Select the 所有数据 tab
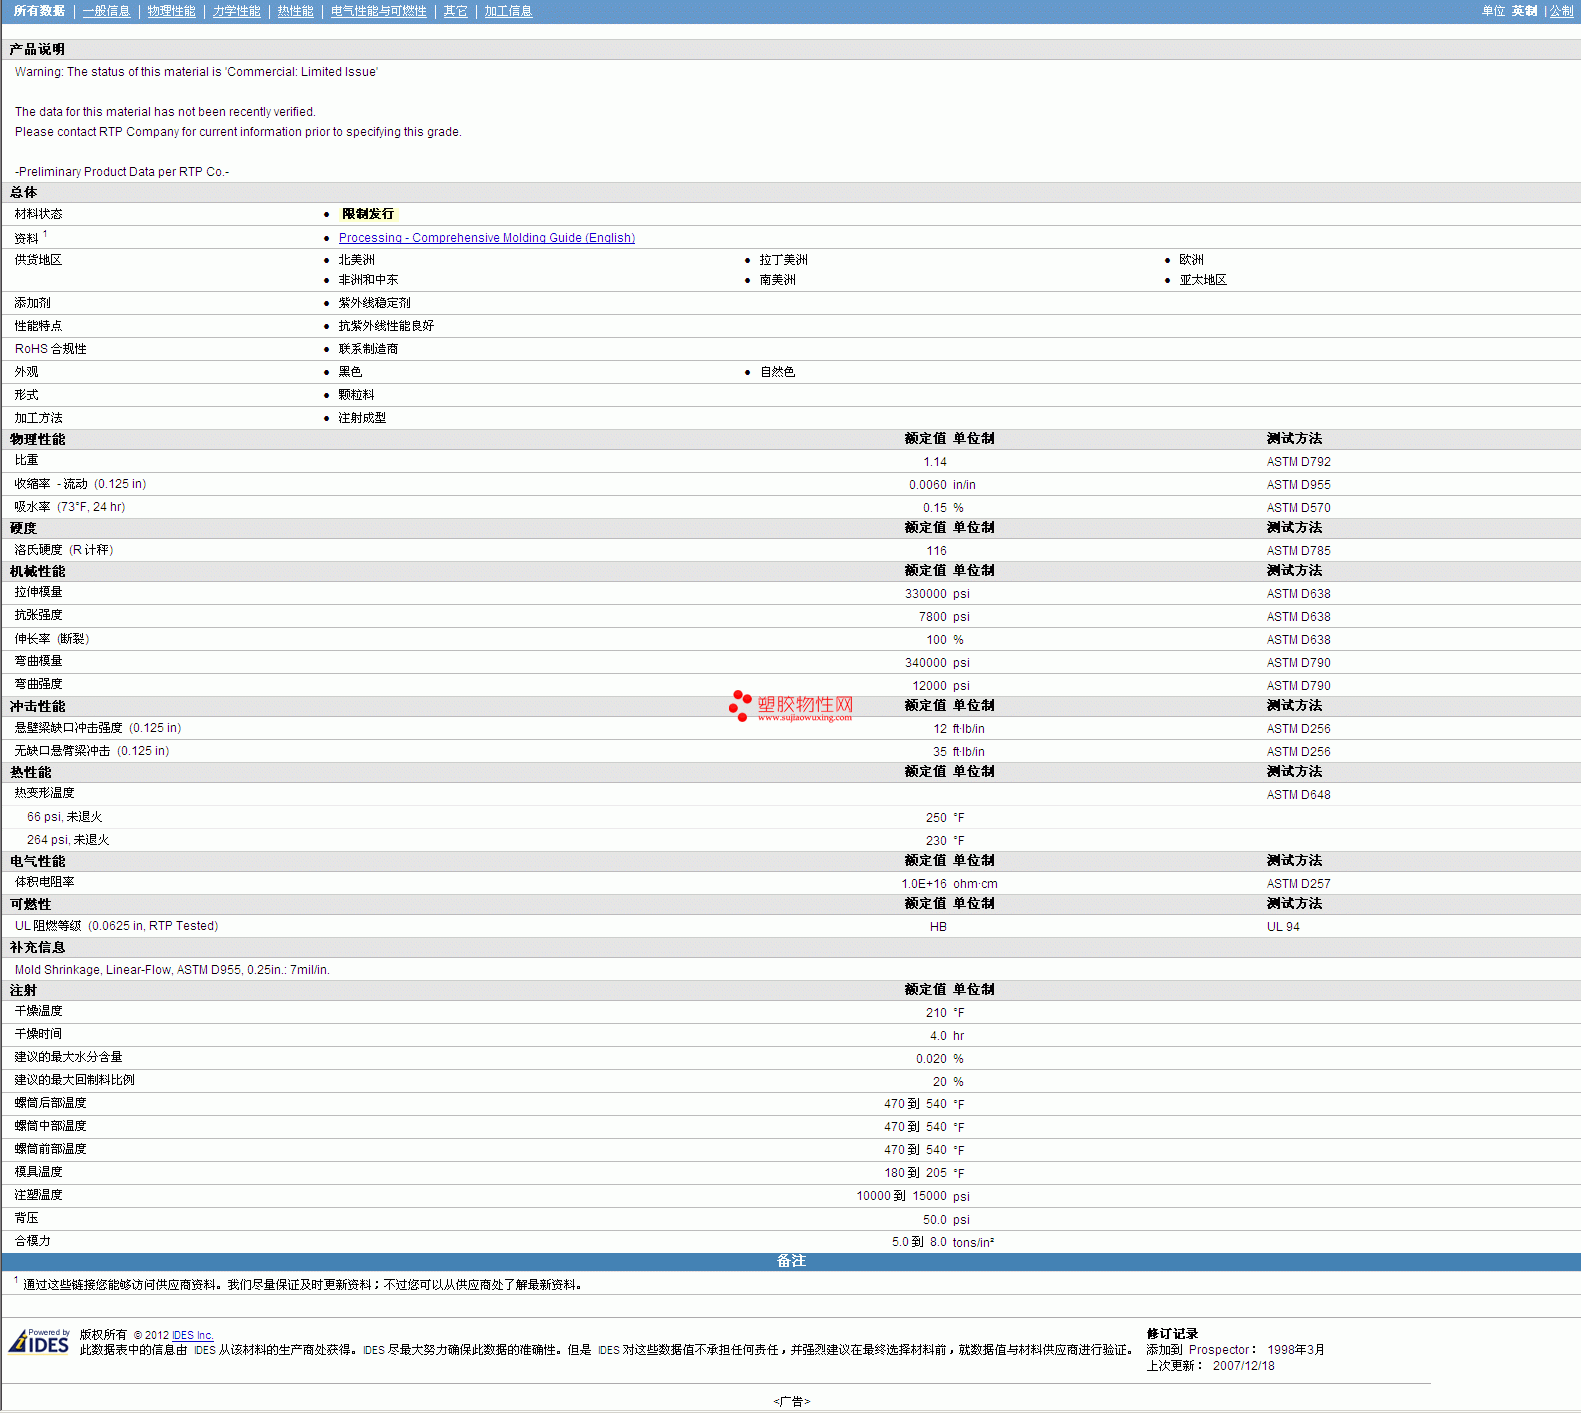Viewport: 1581px width, 1413px height. tap(39, 11)
